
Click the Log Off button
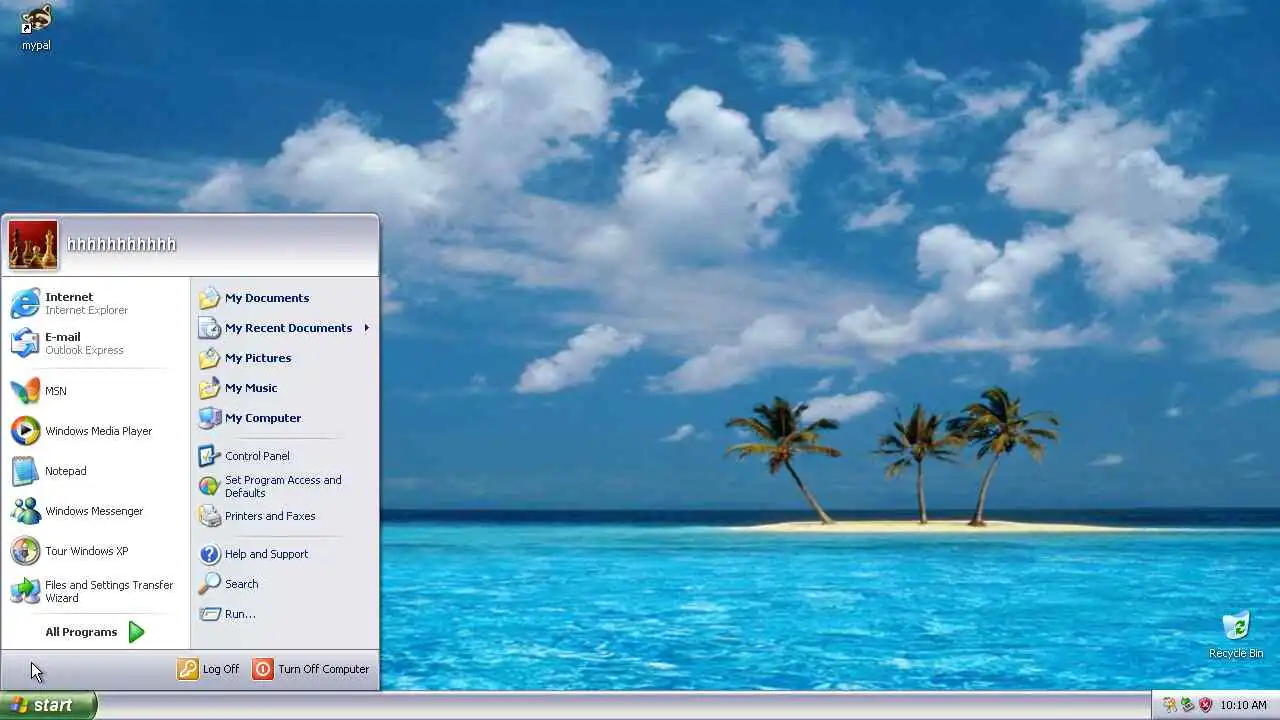pos(209,669)
